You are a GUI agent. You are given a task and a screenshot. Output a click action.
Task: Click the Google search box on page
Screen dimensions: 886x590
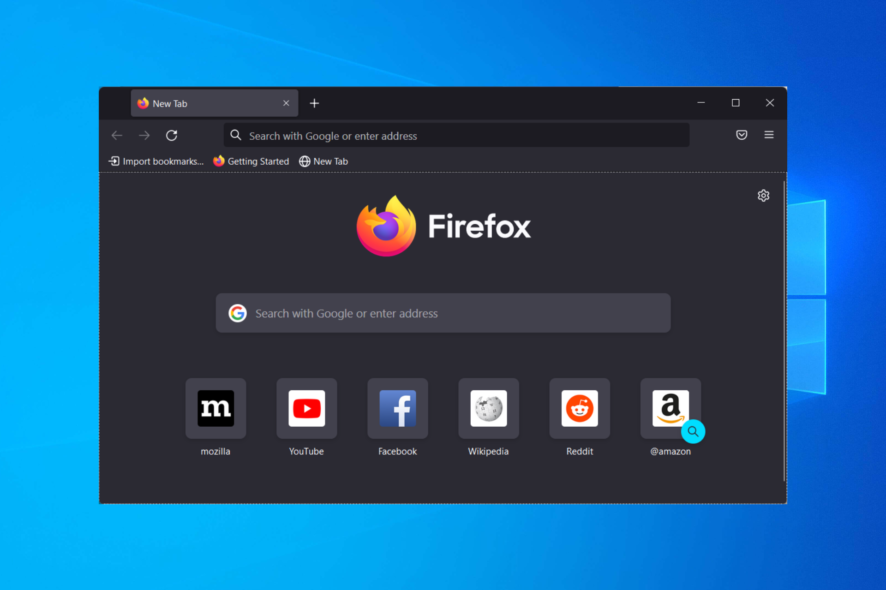click(443, 313)
